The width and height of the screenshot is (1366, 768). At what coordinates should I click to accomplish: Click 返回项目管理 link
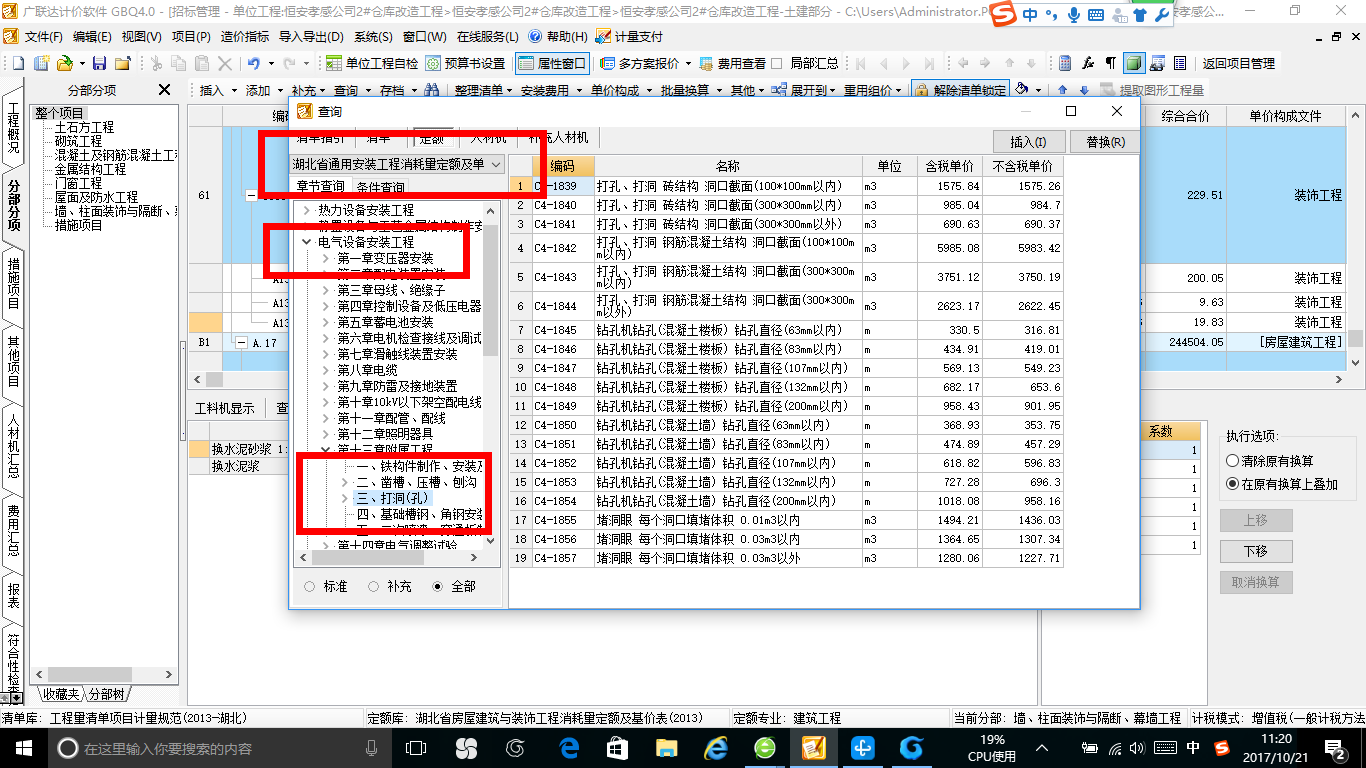click(1238, 63)
